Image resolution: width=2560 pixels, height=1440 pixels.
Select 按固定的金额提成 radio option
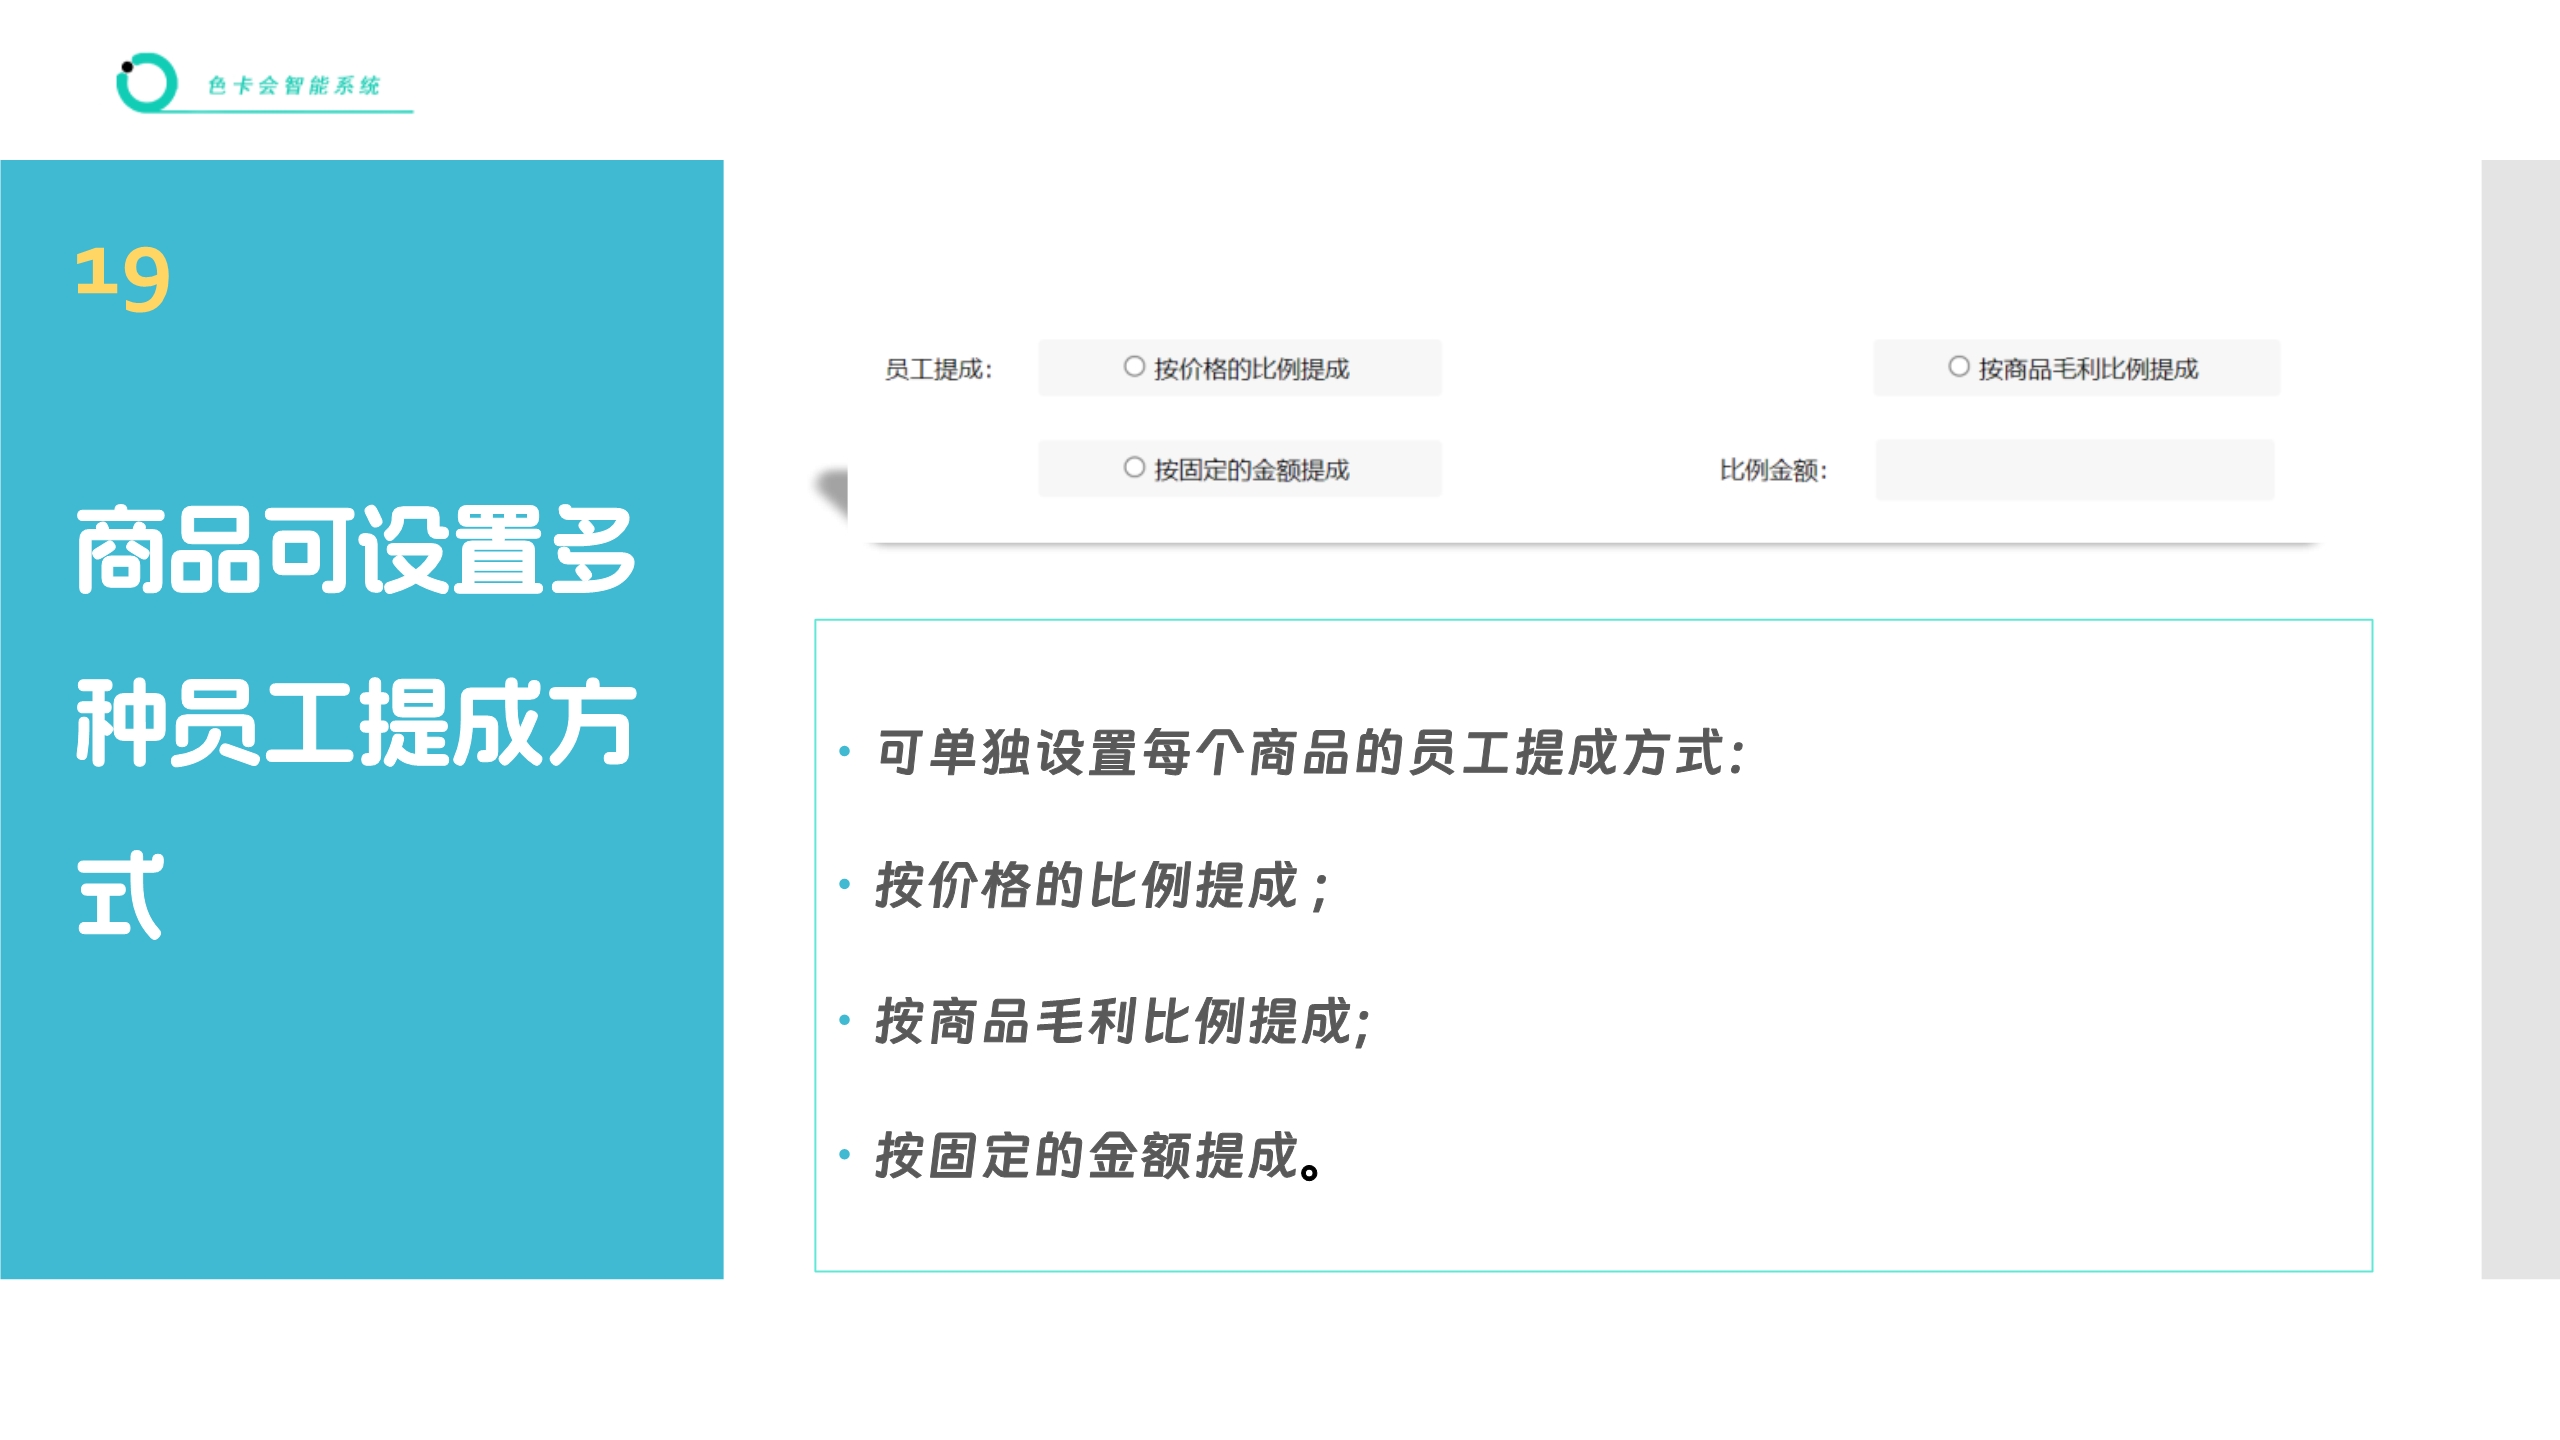coord(1134,468)
